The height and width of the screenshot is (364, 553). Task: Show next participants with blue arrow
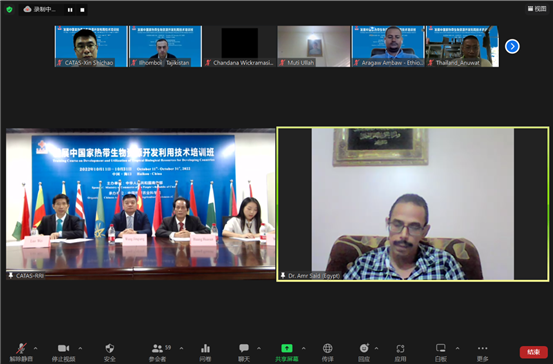[x=512, y=46]
